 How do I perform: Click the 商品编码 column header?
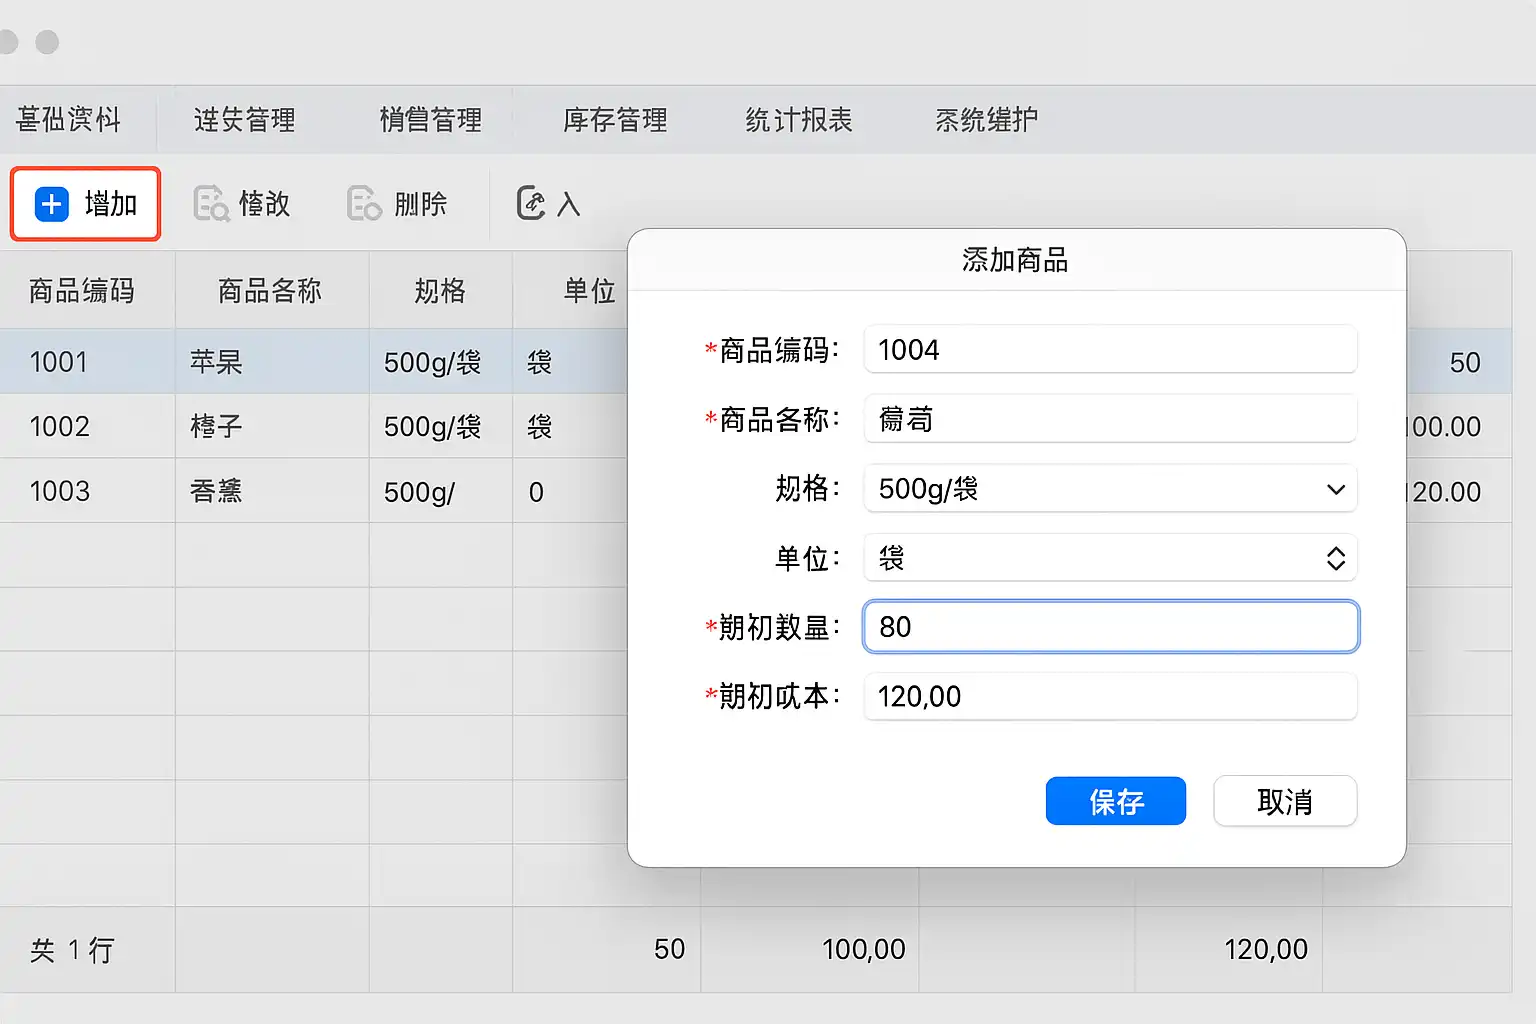click(x=82, y=291)
